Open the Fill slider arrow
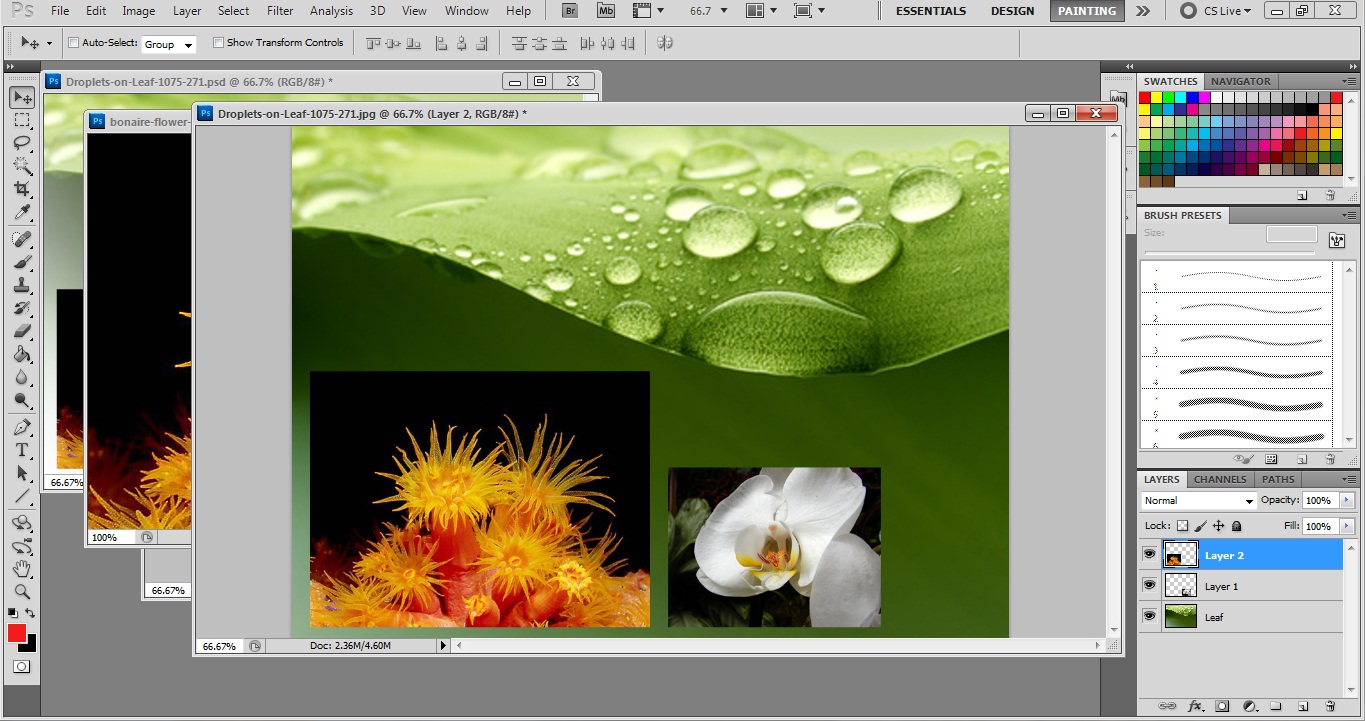Screen dimensions: 1365x721 coord(1346,526)
